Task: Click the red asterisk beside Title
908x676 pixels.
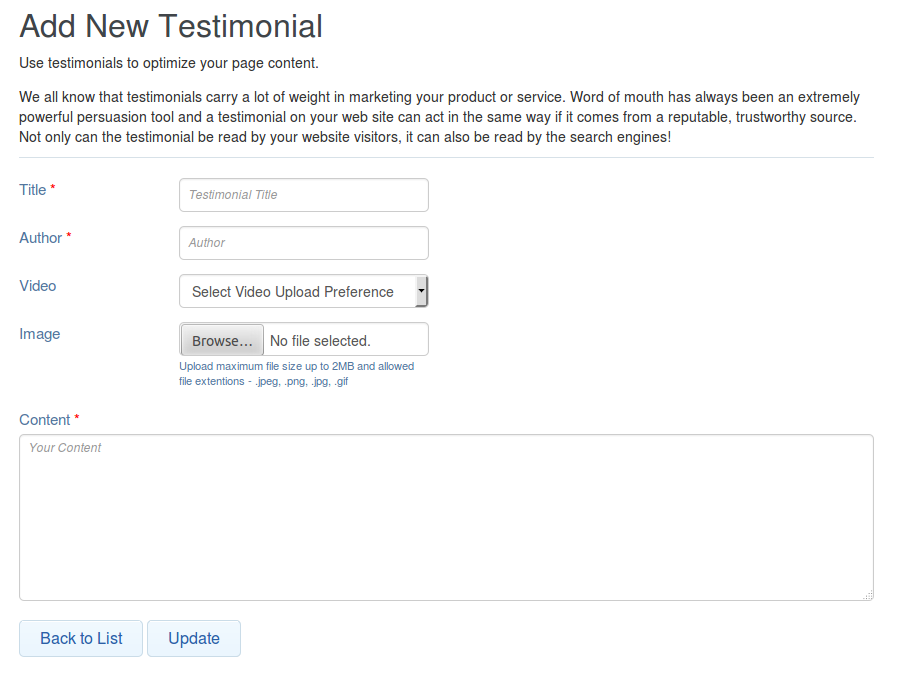Action: coord(51,186)
